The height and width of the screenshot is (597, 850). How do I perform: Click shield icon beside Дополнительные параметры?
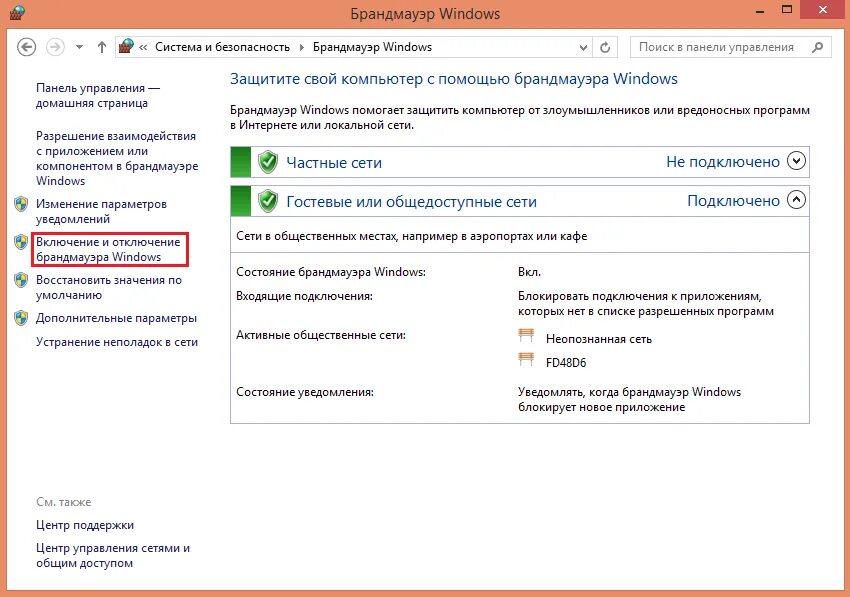pyautogui.click(x=21, y=318)
